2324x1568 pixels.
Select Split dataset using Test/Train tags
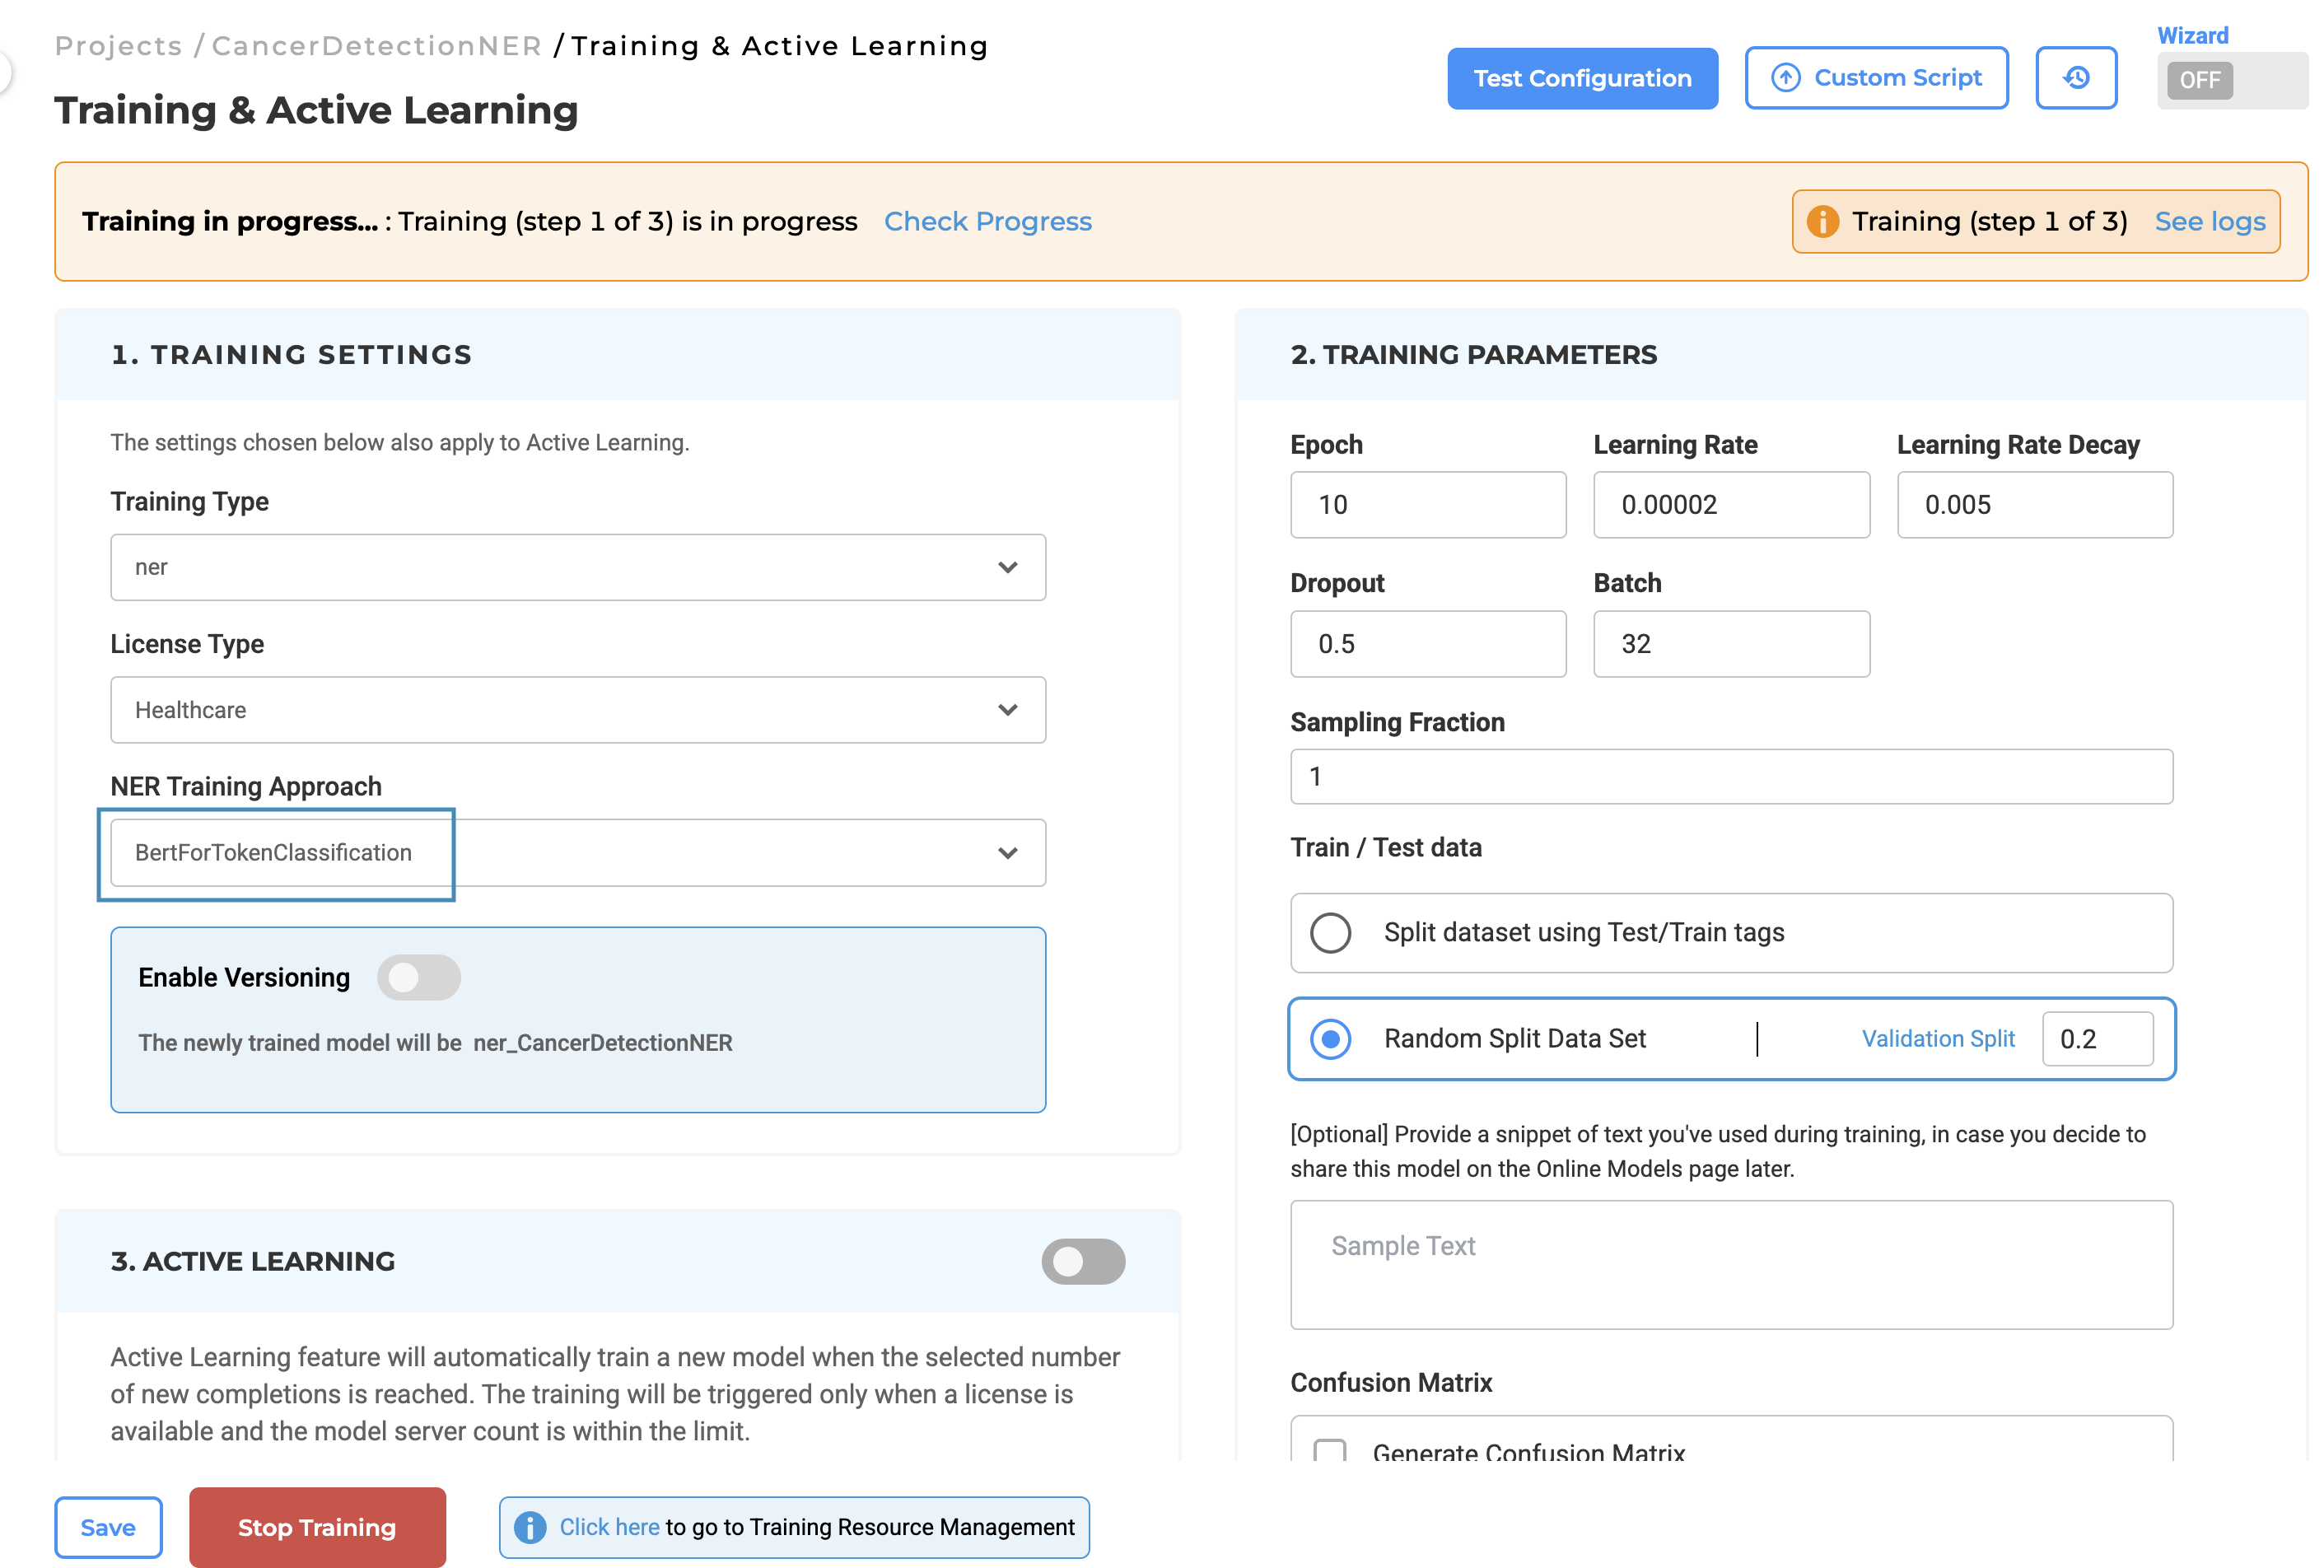[x=1330, y=932]
